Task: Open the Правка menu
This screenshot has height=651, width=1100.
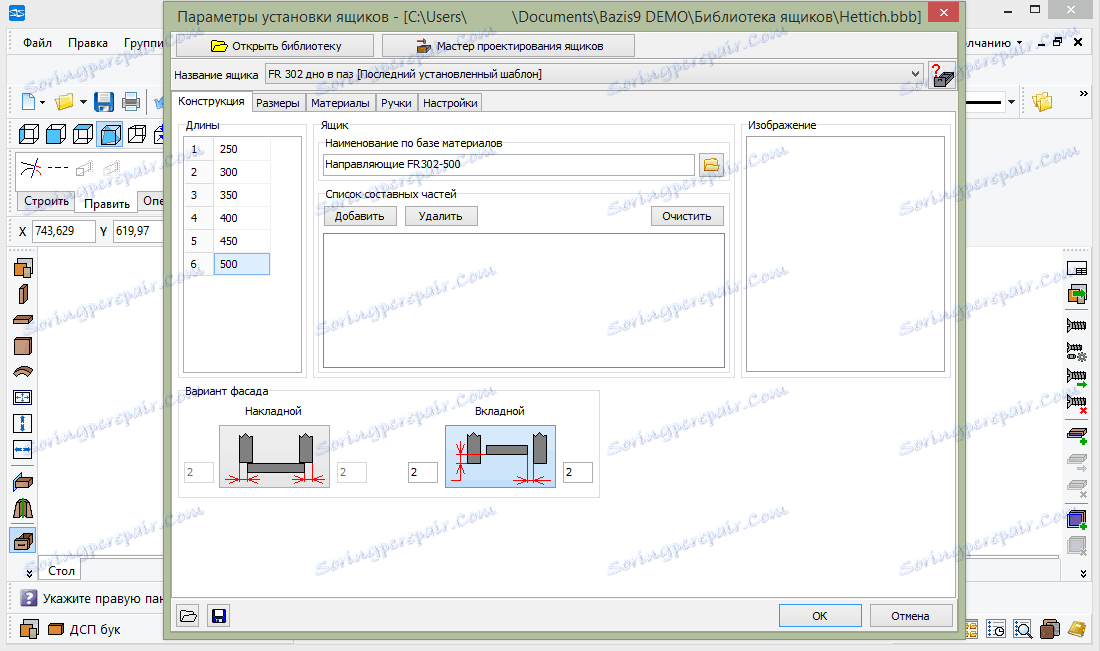Action: [x=88, y=43]
